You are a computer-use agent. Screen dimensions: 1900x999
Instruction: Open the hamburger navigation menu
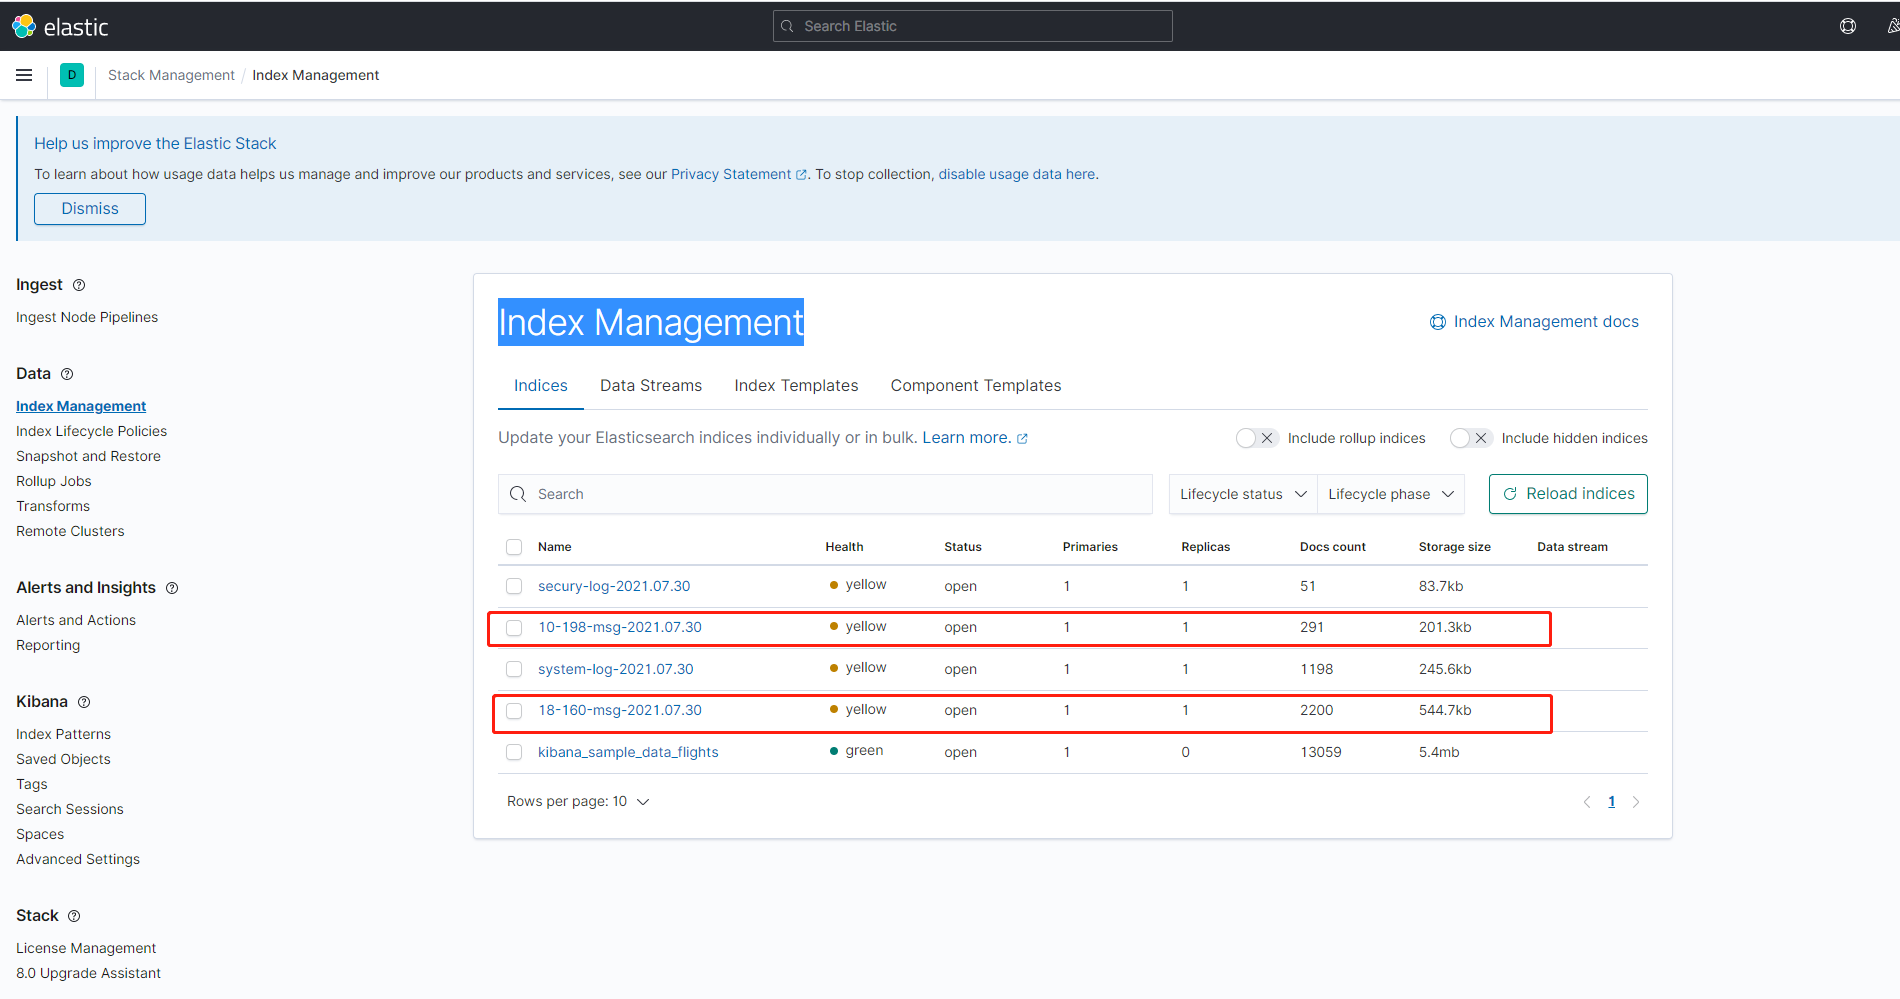point(24,75)
